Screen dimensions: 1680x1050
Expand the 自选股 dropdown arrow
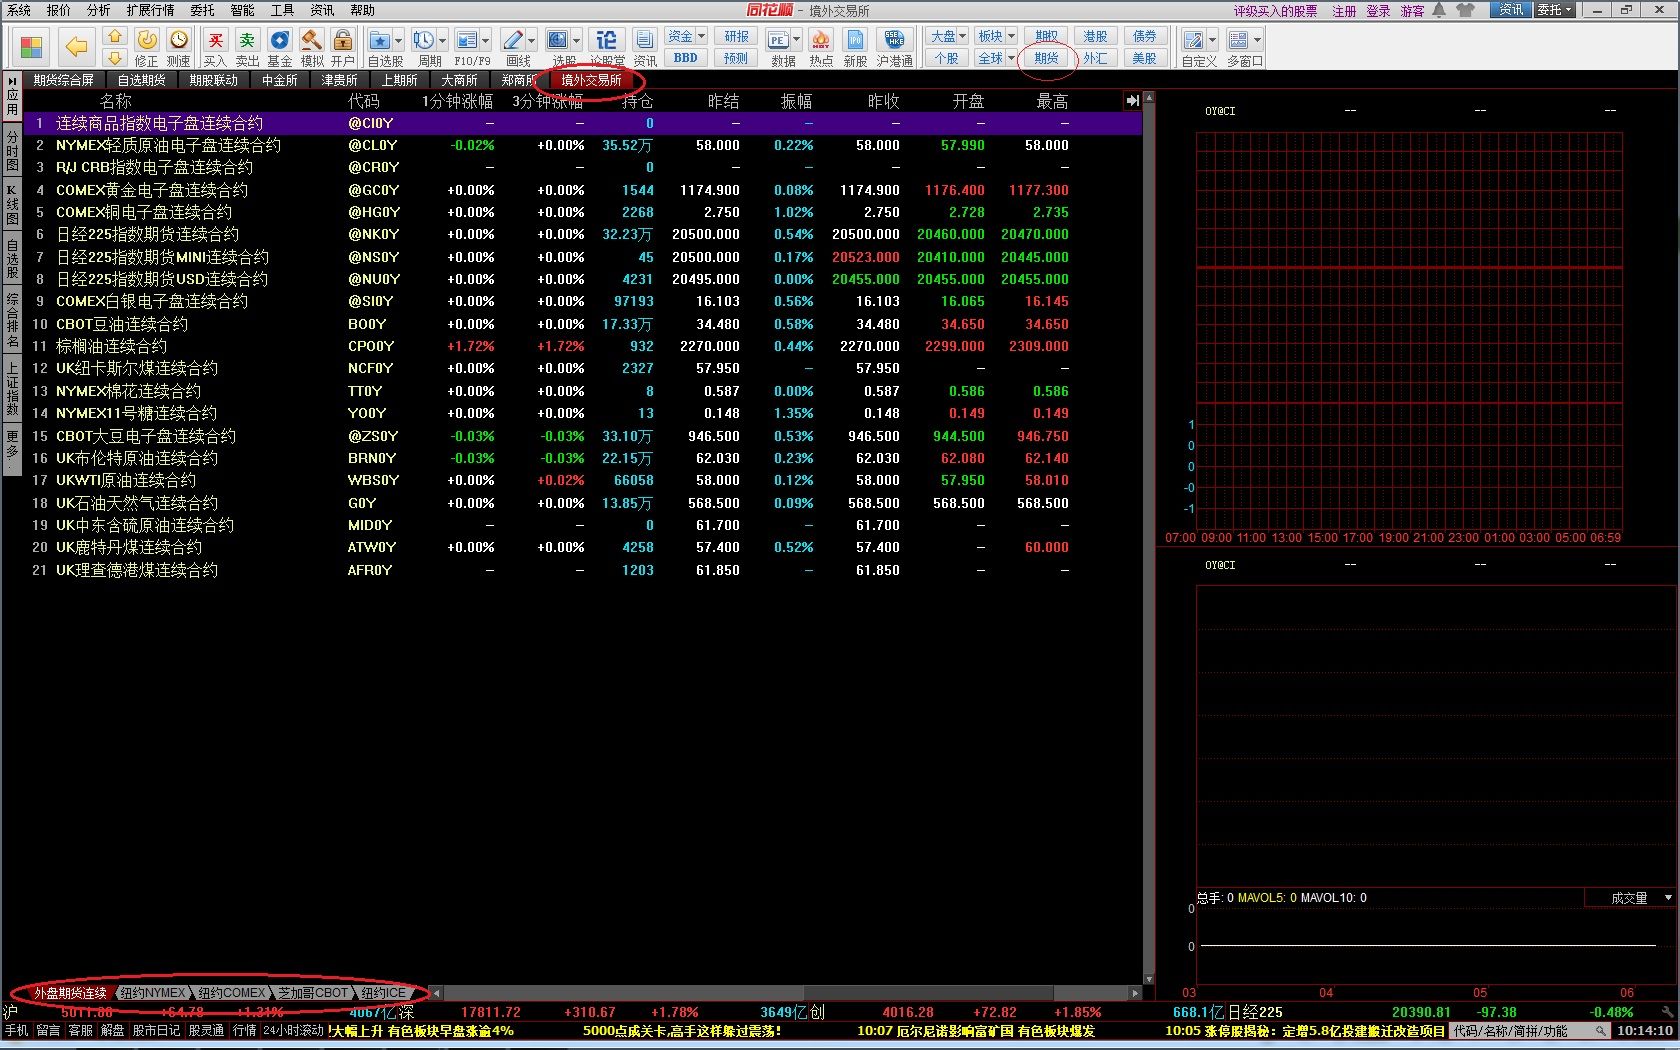398,41
